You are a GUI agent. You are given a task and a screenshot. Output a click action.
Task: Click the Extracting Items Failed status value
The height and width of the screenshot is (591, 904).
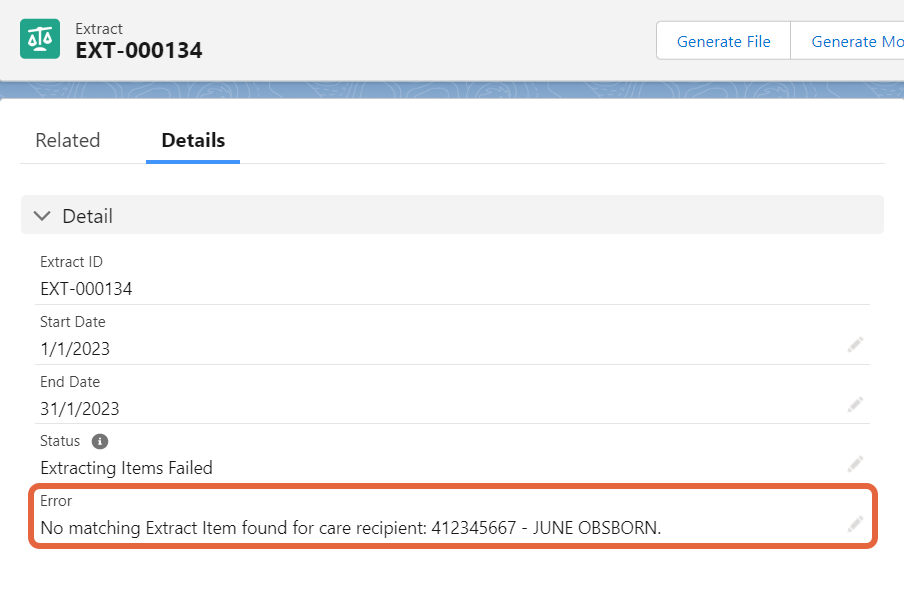pyautogui.click(x=126, y=468)
